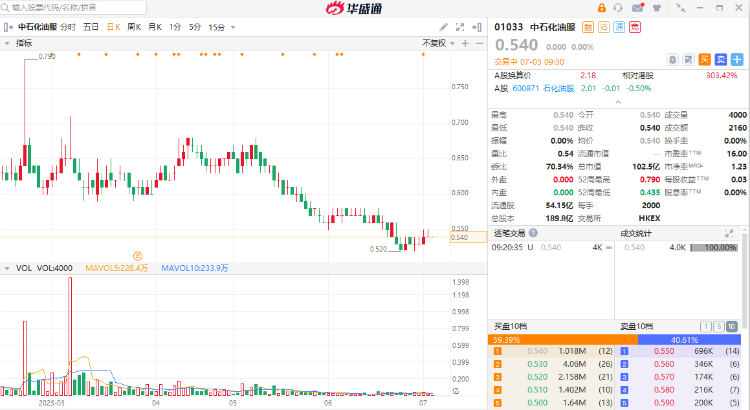Click the 100.00% volume distribution bar

click(x=714, y=247)
